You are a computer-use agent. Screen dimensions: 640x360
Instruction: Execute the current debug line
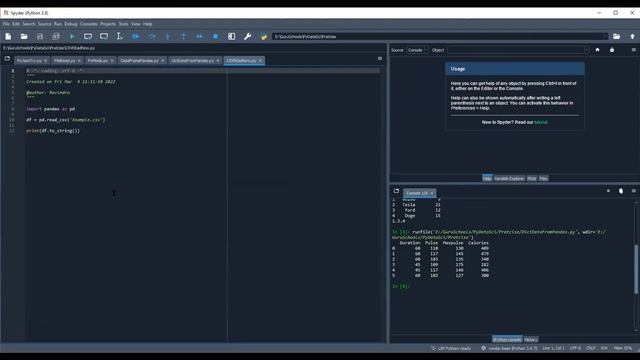point(152,36)
